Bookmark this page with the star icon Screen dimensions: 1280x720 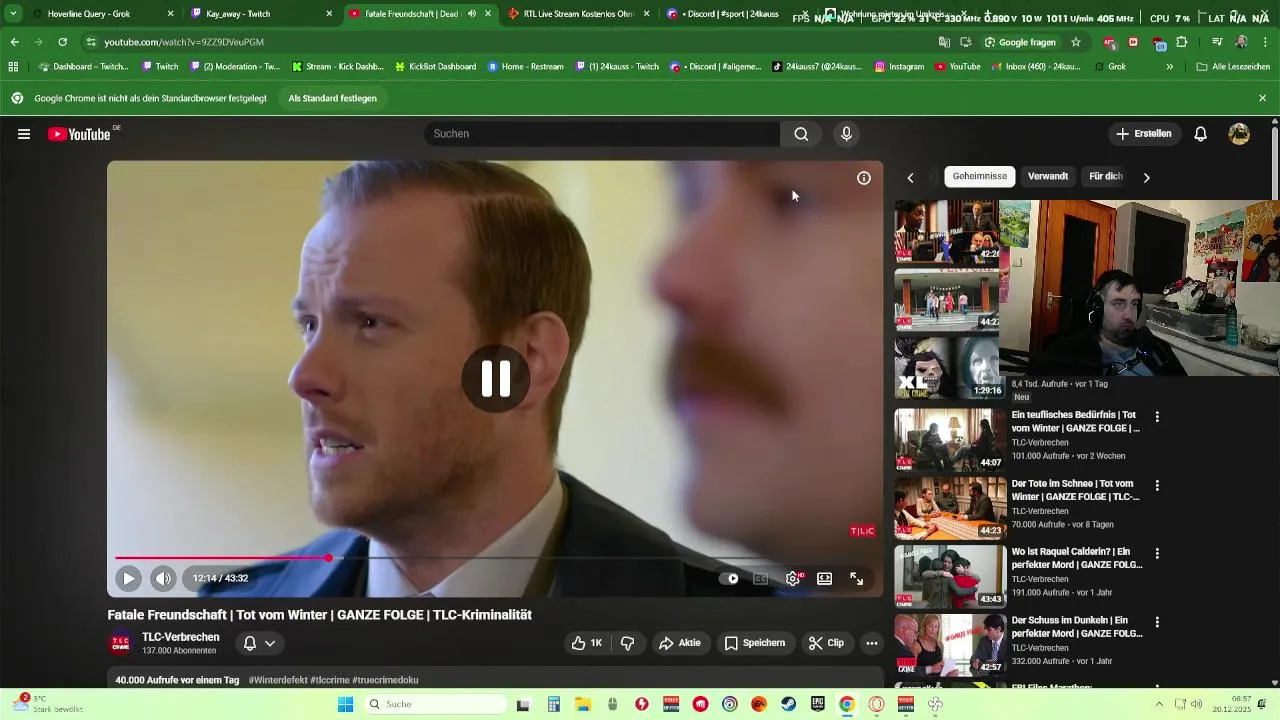(x=1076, y=42)
